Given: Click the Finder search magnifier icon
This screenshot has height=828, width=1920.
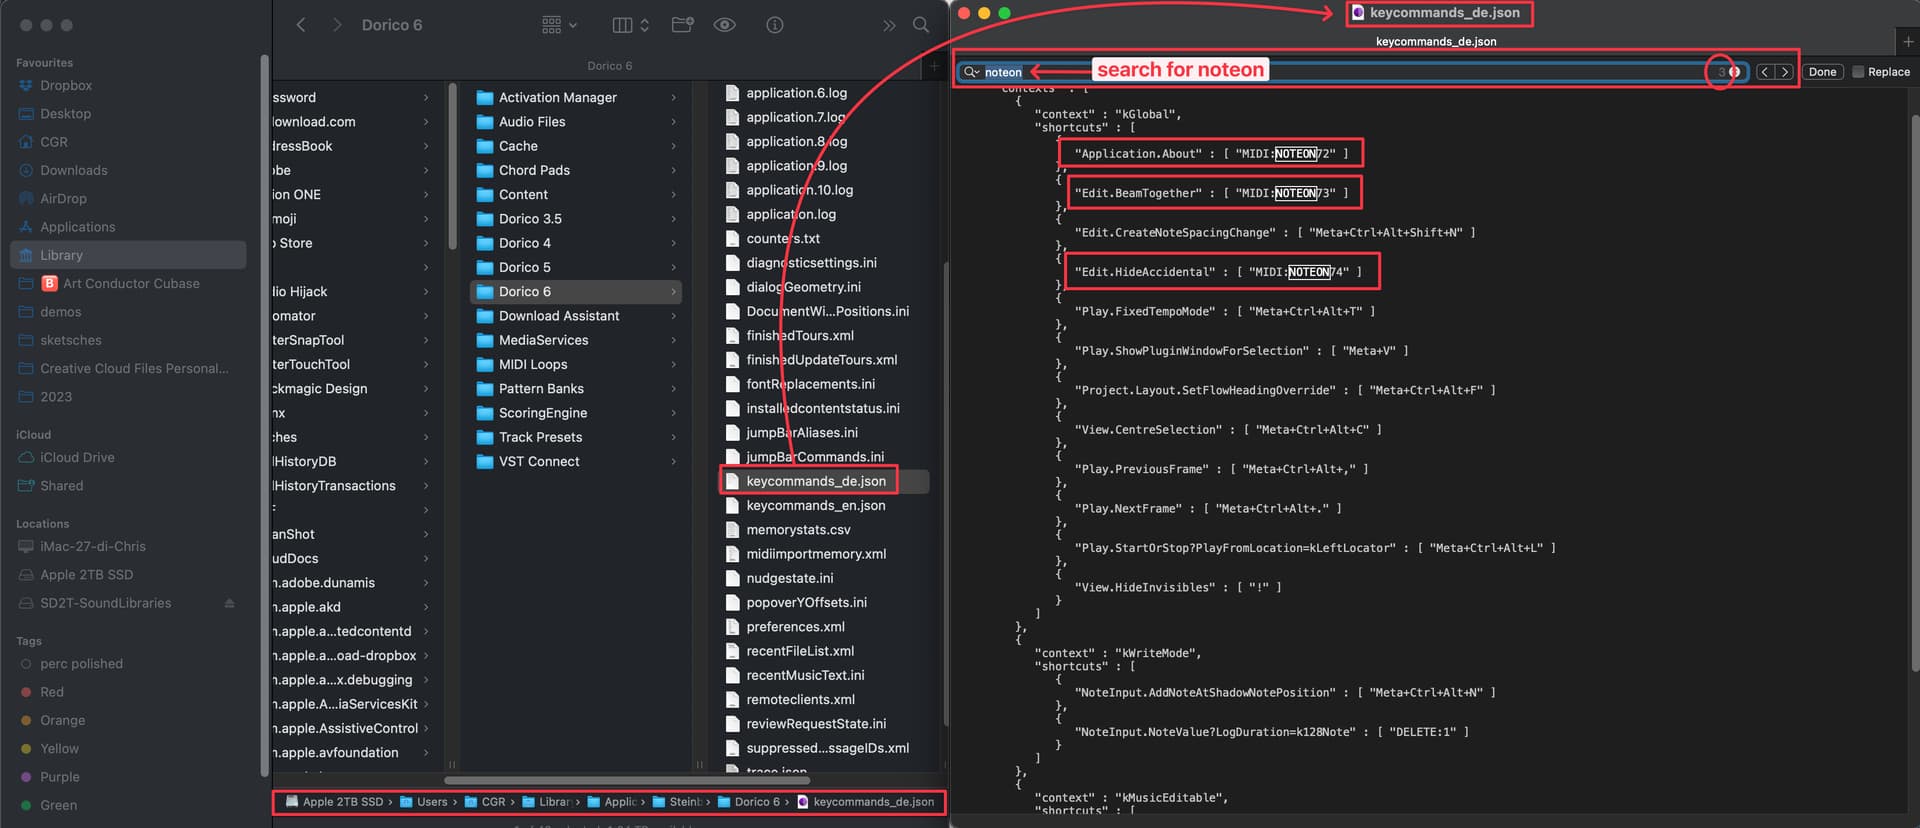Looking at the screenshot, I should (x=921, y=25).
